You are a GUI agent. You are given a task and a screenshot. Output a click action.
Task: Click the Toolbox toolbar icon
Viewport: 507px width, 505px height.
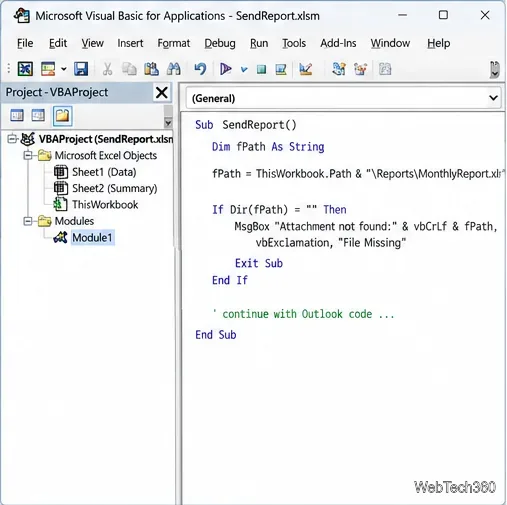[x=385, y=69]
